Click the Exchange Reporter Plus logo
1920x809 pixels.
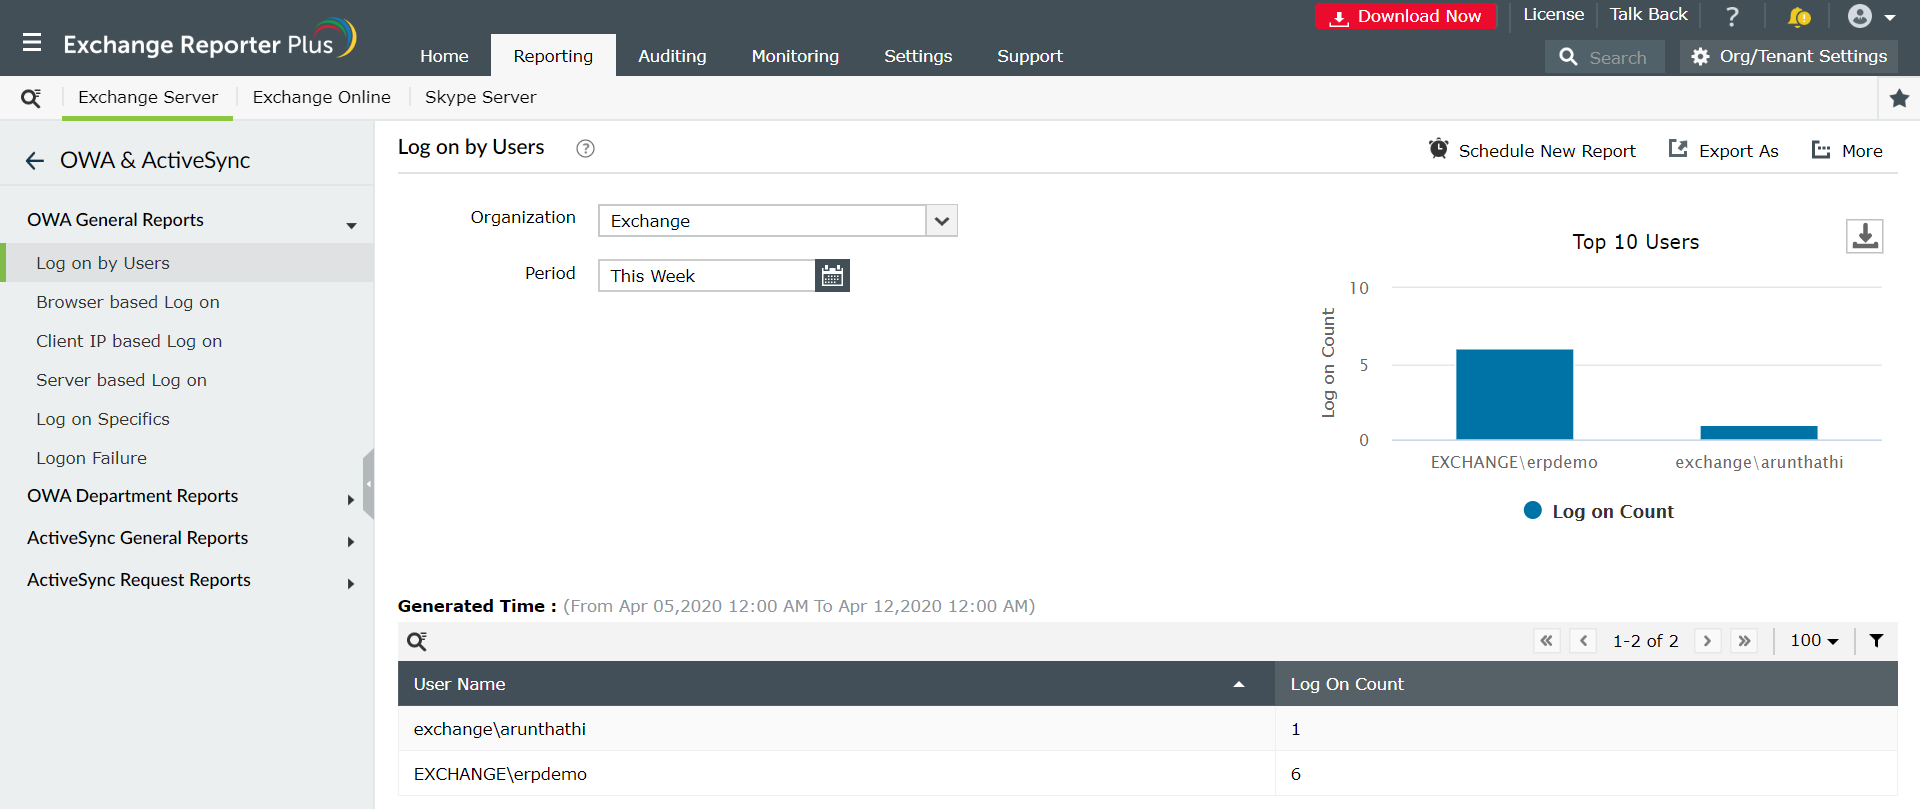coord(210,42)
